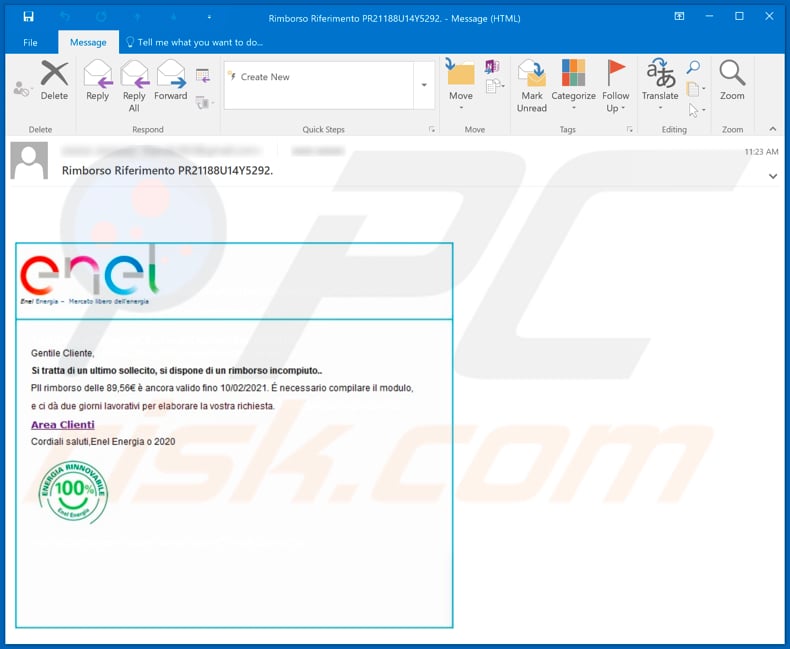790x649 pixels.
Task: Open Tags dialog launcher
Action: coord(629,129)
